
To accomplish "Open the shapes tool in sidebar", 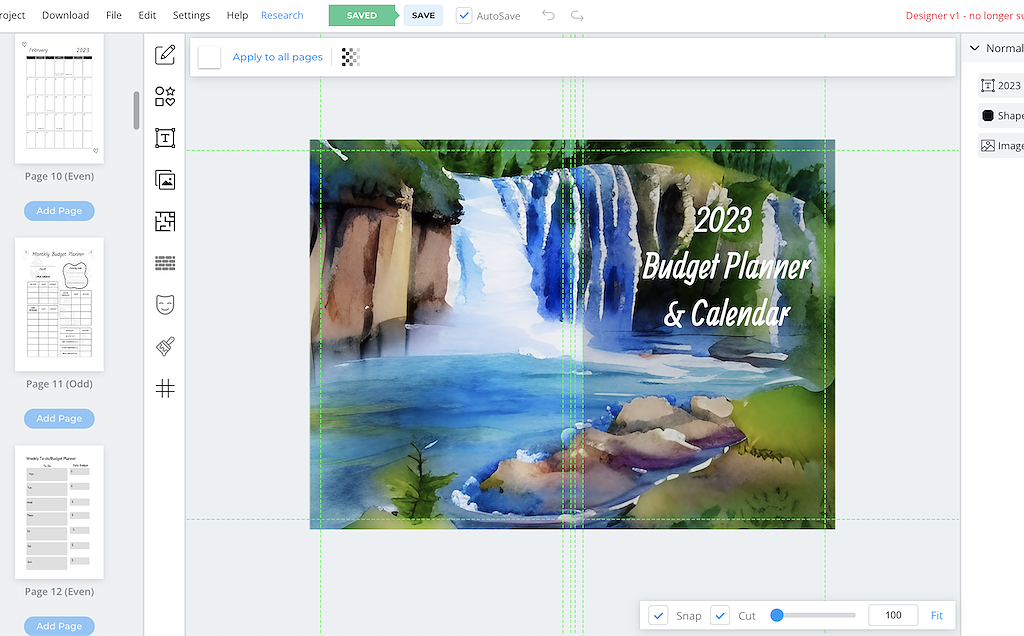I will coord(165,96).
